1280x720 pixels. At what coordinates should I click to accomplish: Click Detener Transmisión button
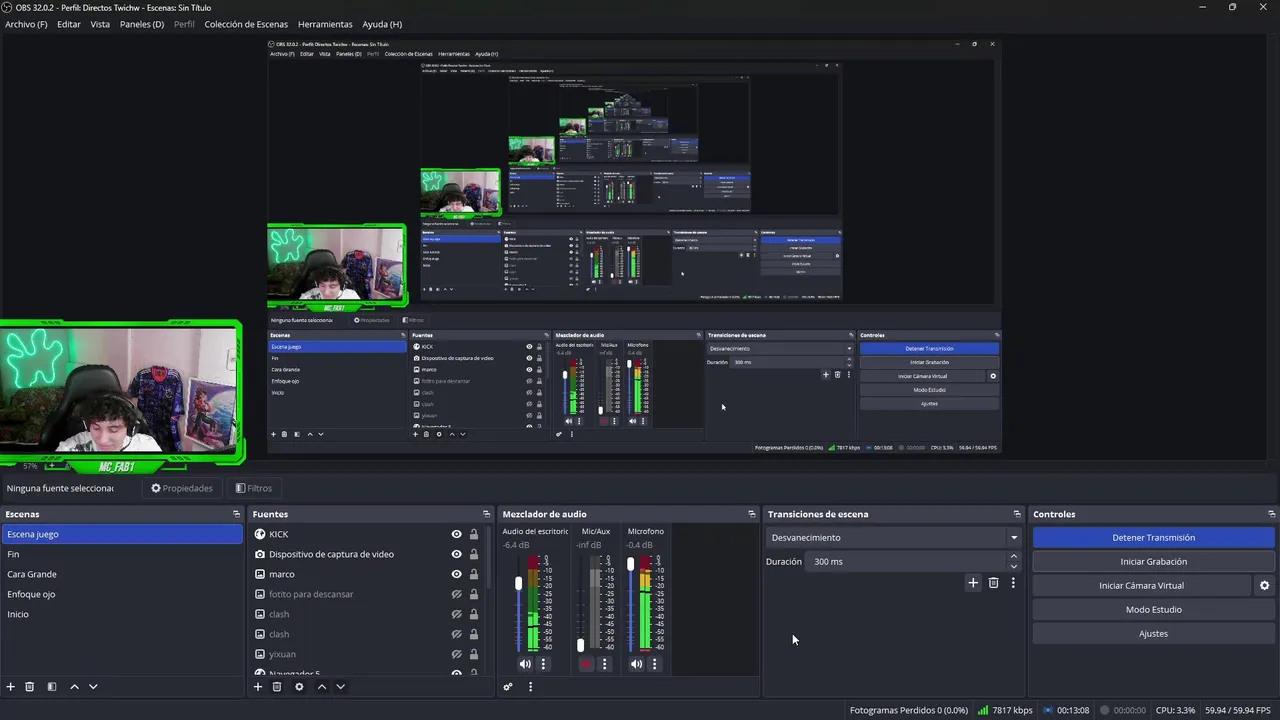tap(1153, 537)
